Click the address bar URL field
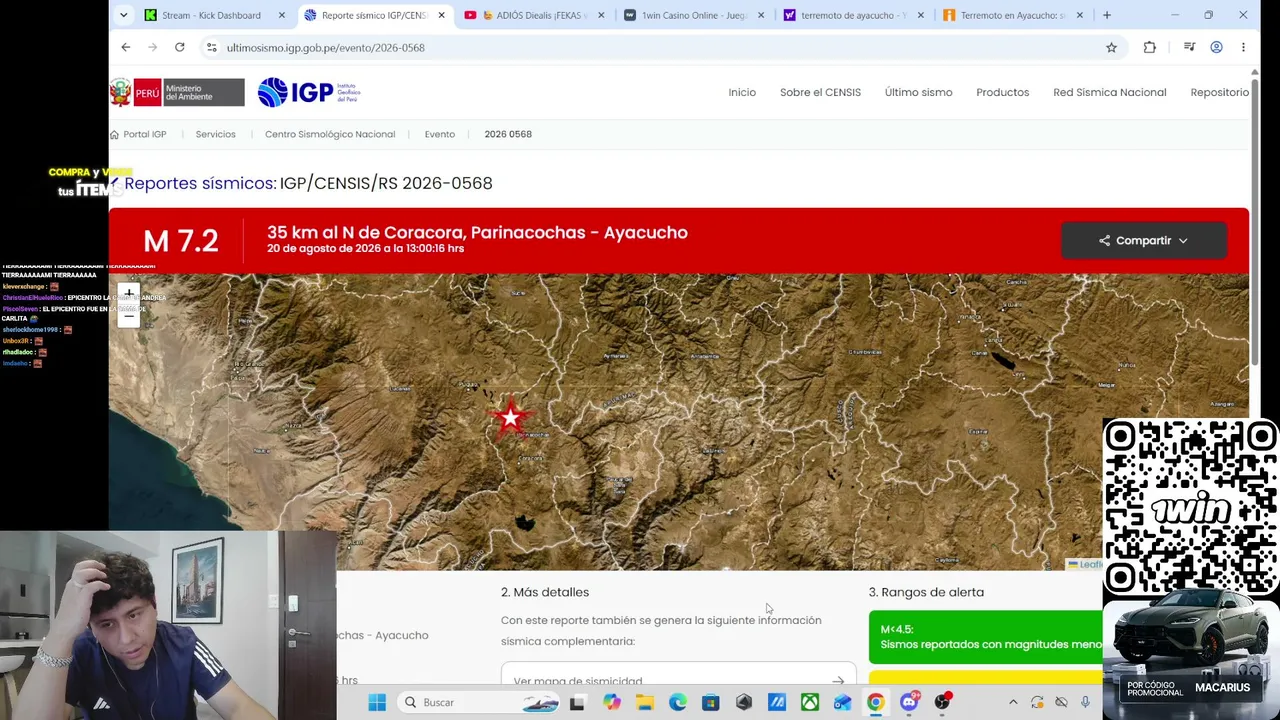The width and height of the screenshot is (1280, 720). tap(650, 47)
